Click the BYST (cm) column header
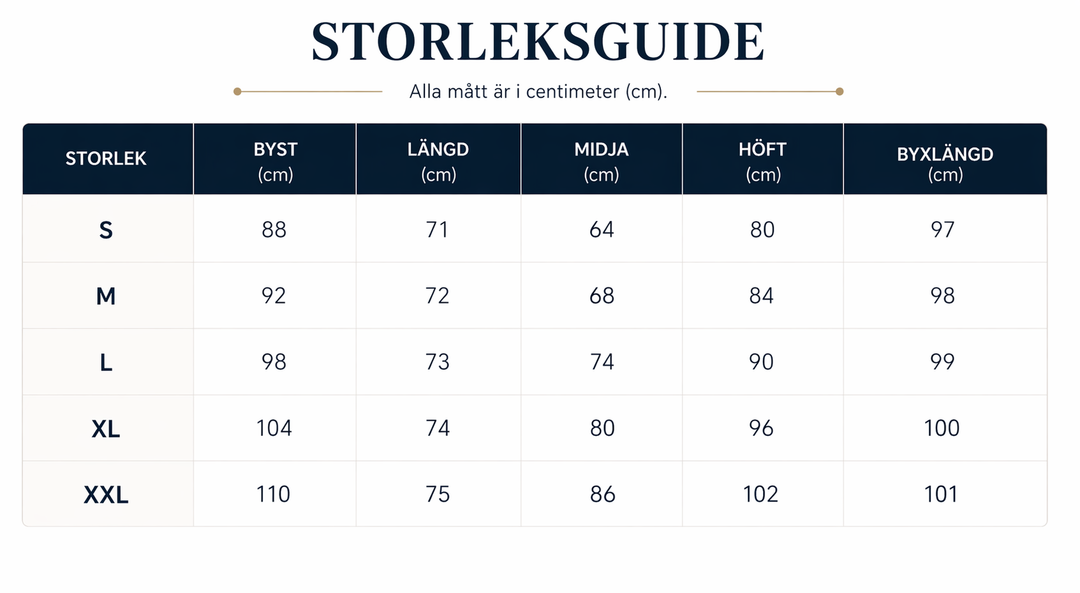The width and height of the screenshot is (1080, 593). (276, 161)
